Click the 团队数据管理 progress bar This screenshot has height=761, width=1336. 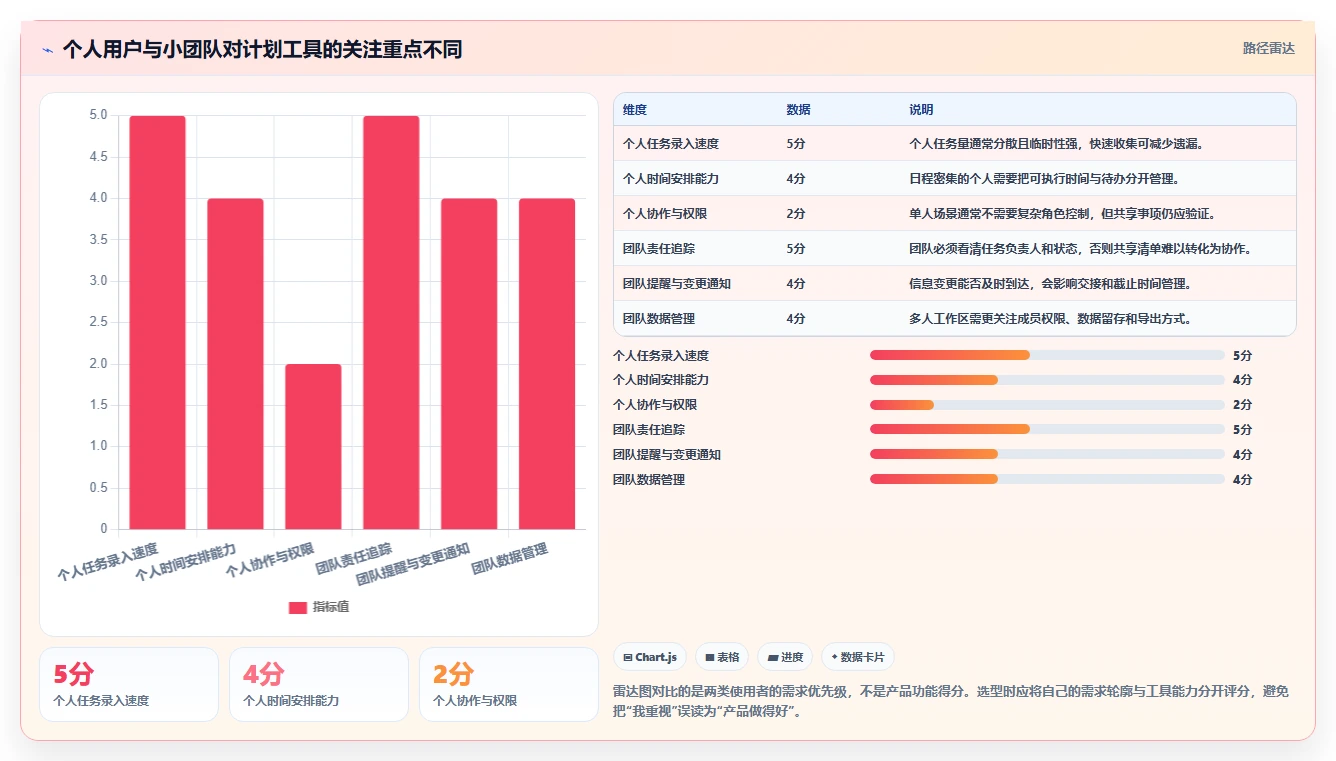click(1047, 479)
